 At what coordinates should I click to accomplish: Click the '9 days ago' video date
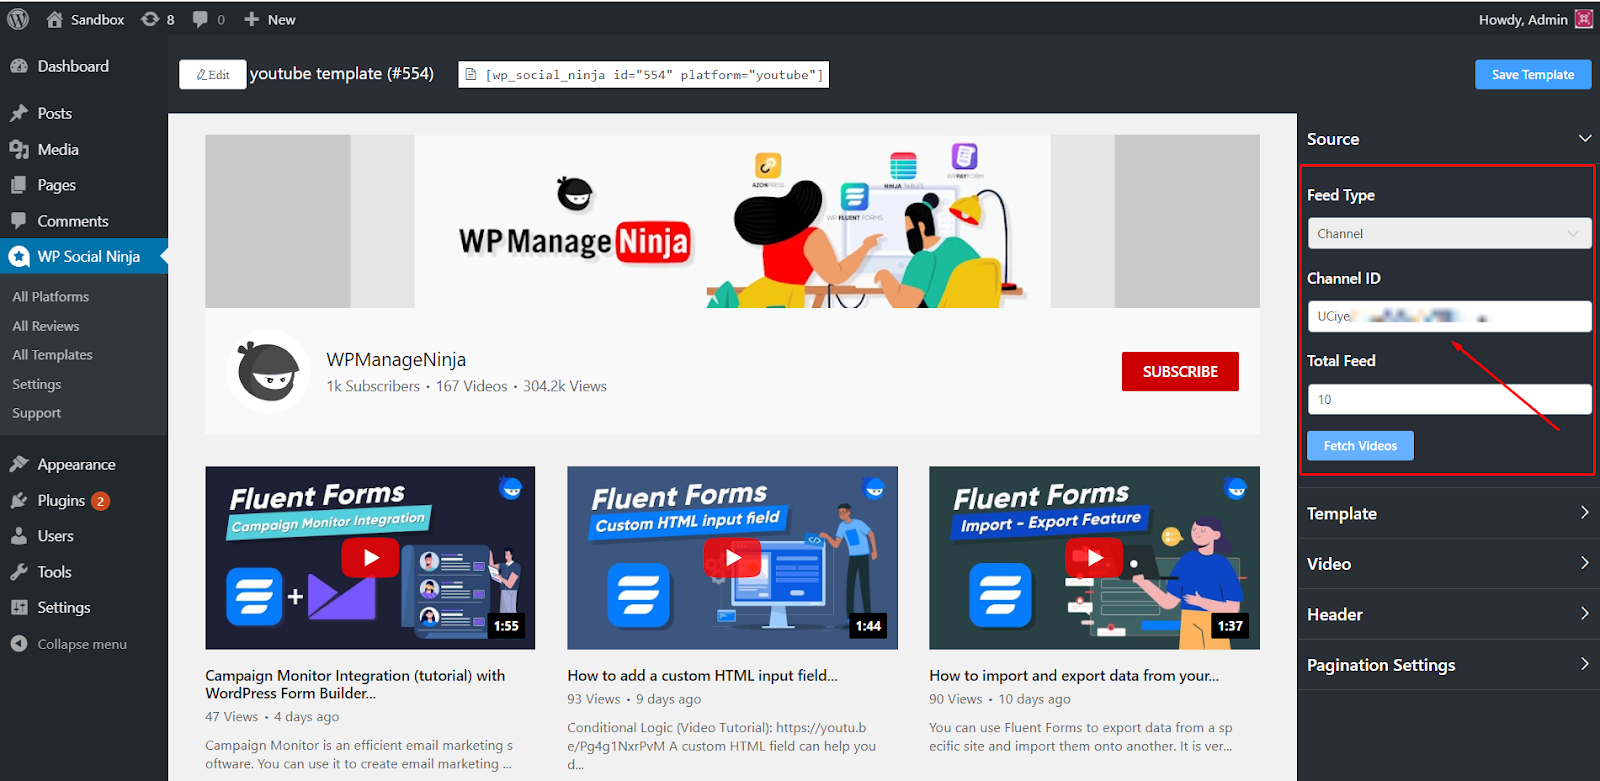[x=669, y=699]
